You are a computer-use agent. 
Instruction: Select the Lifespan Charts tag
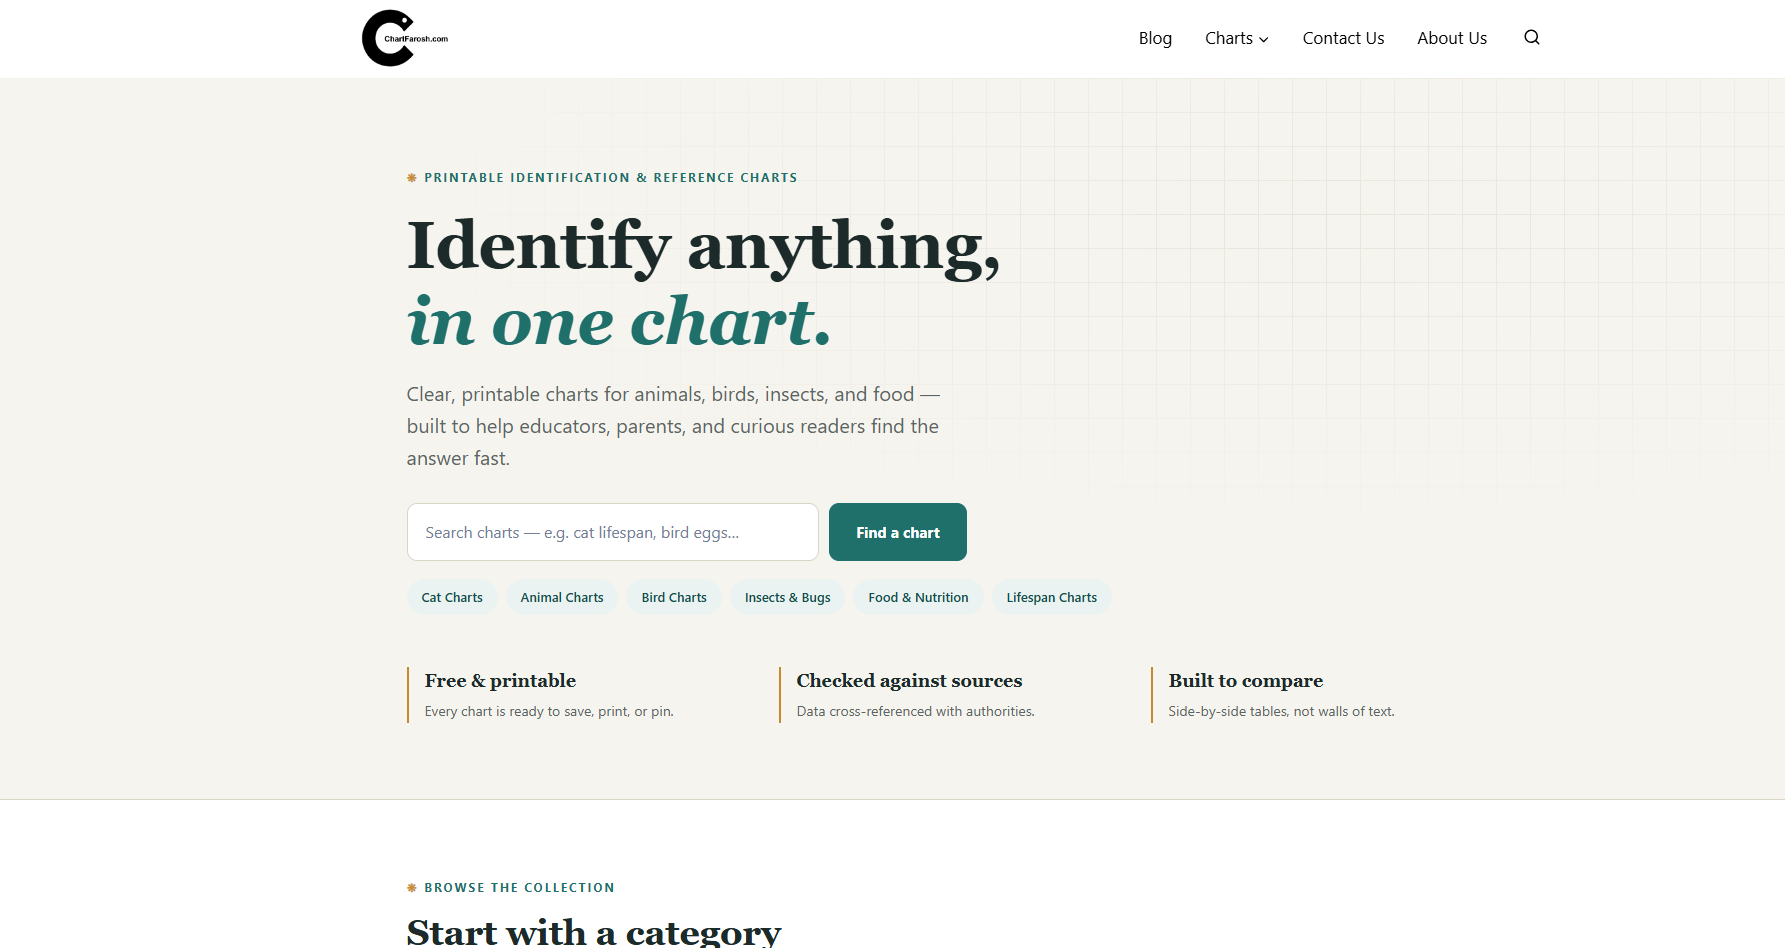[x=1052, y=597]
